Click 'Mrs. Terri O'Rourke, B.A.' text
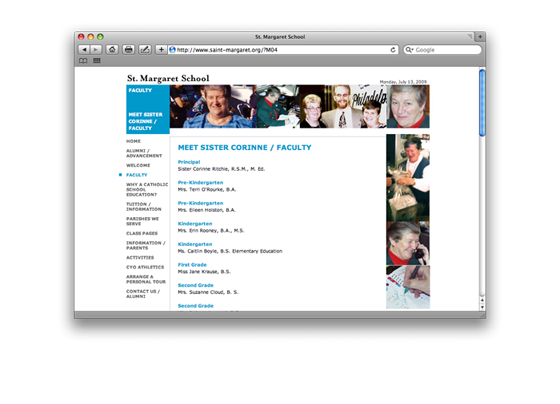Viewport: 560px width, 404px height. click(207, 190)
